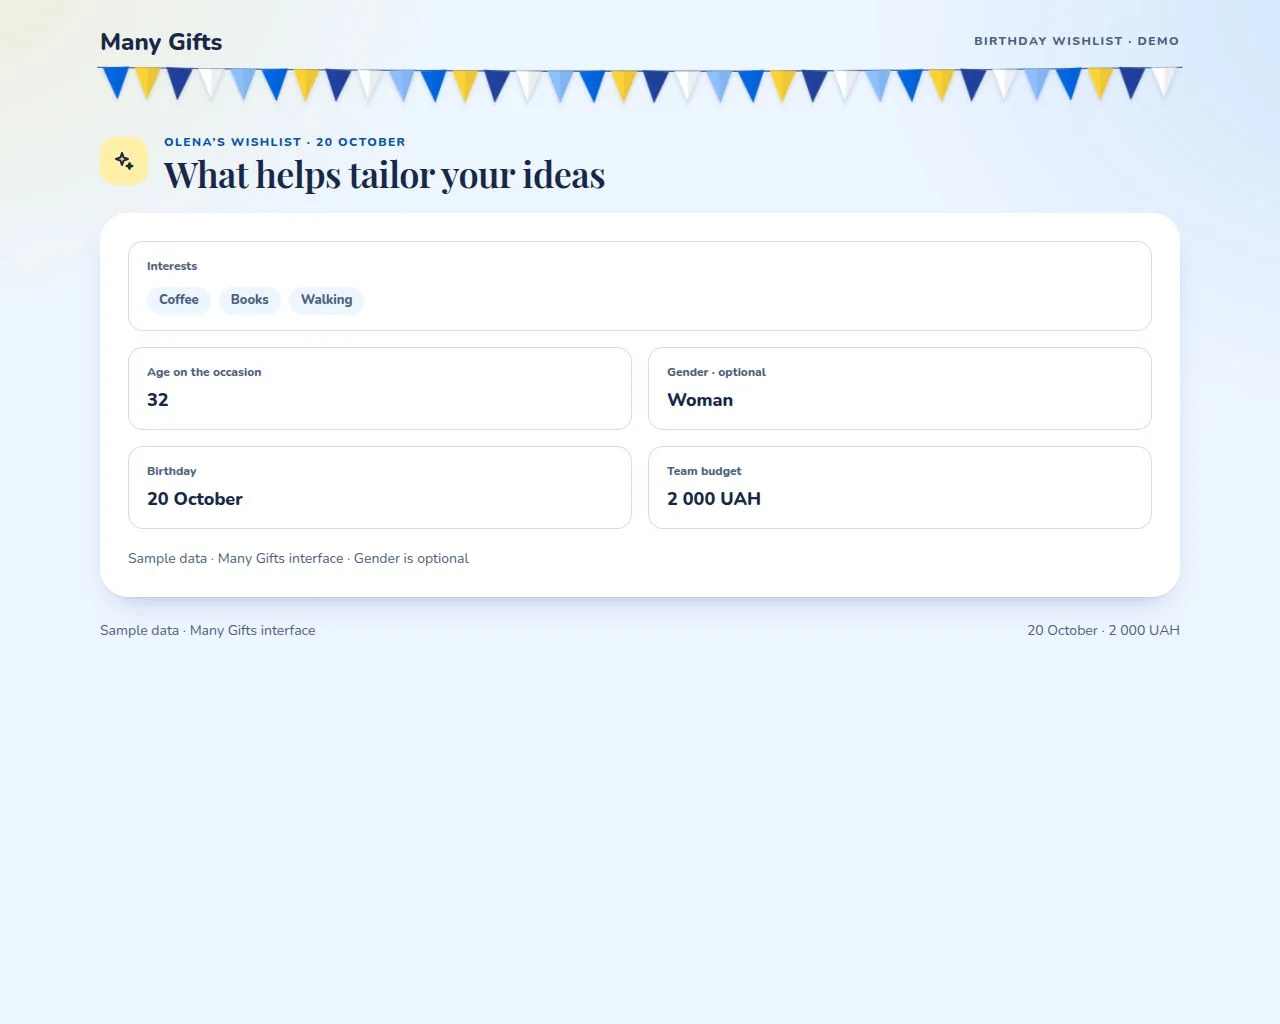
Task: Click the 'Birthday' field label
Action: (172, 471)
